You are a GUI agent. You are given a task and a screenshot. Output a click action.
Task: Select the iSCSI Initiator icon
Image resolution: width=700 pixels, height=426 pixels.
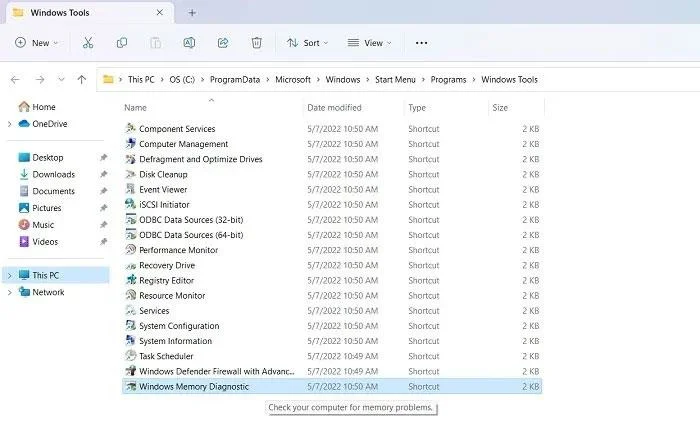[x=130, y=205]
